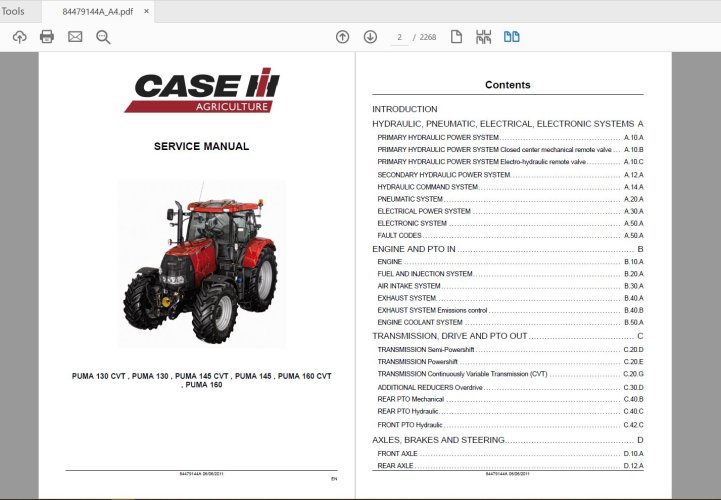Open EXHAUST SYSTEM B.40.A entry
The height and width of the screenshot is (500, 721).
click(510, 298)
